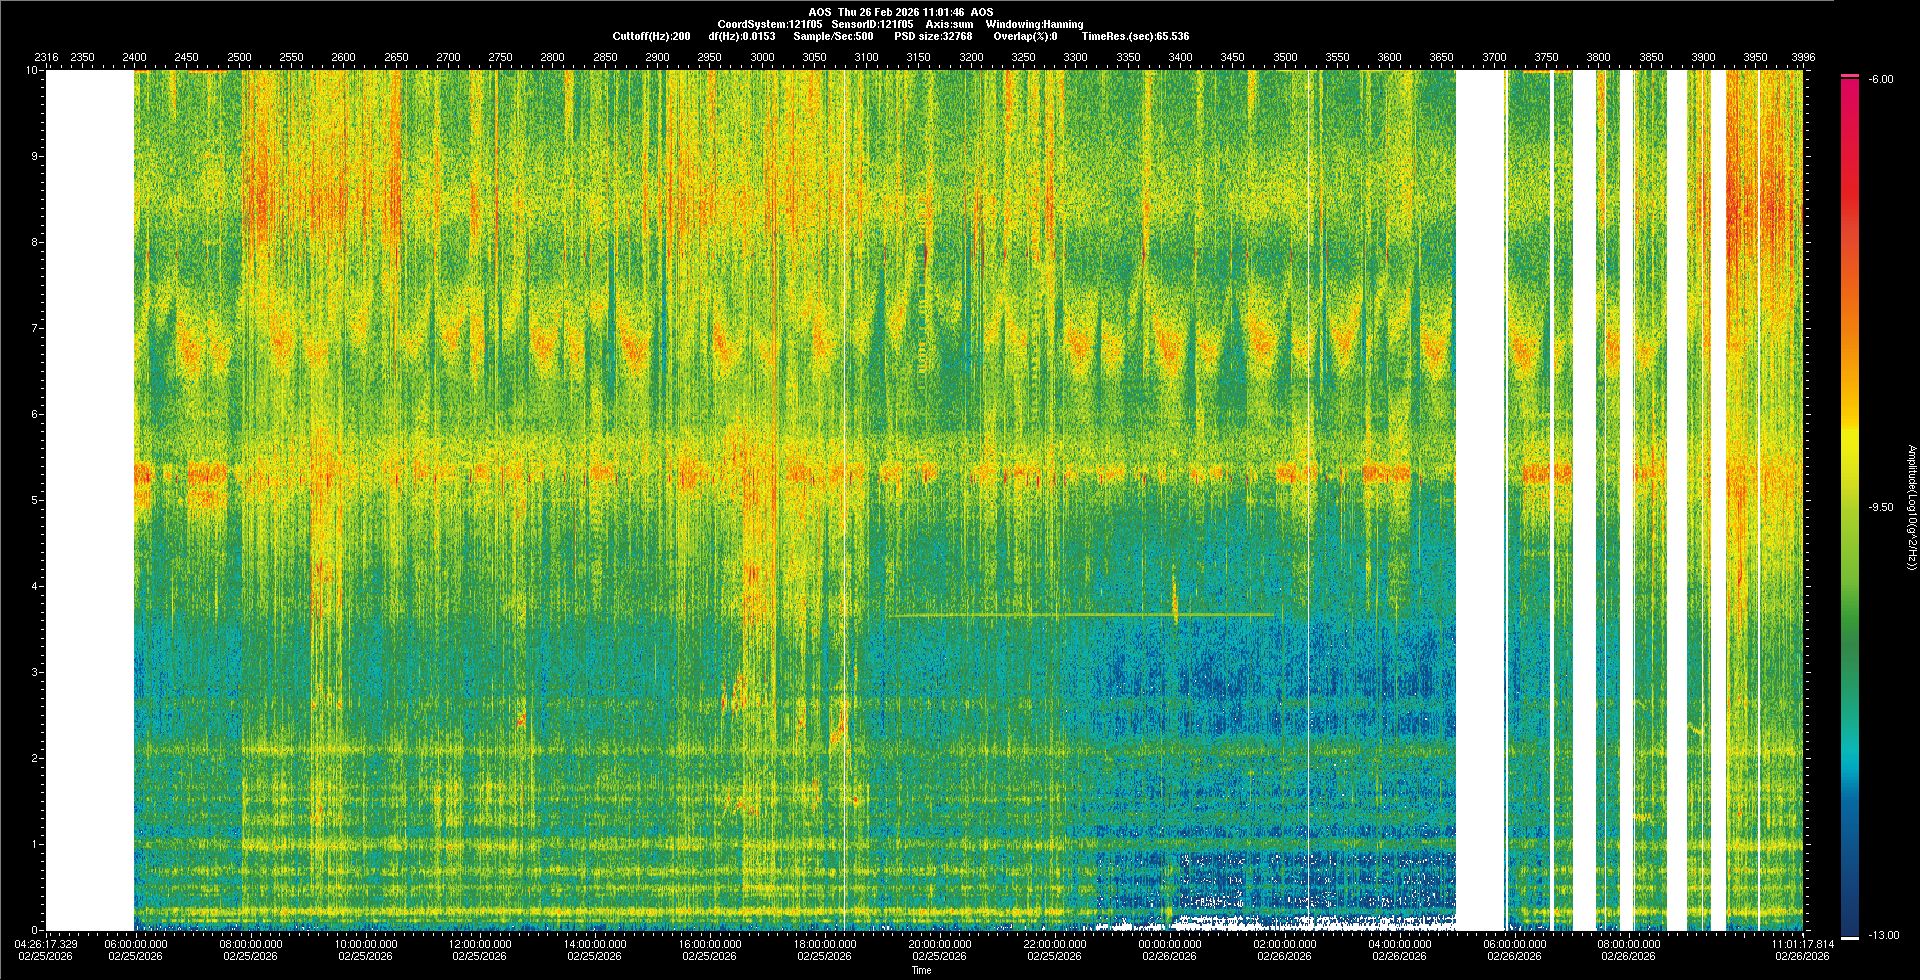Click the Time axis title at bottom

[x=921, y=970]
